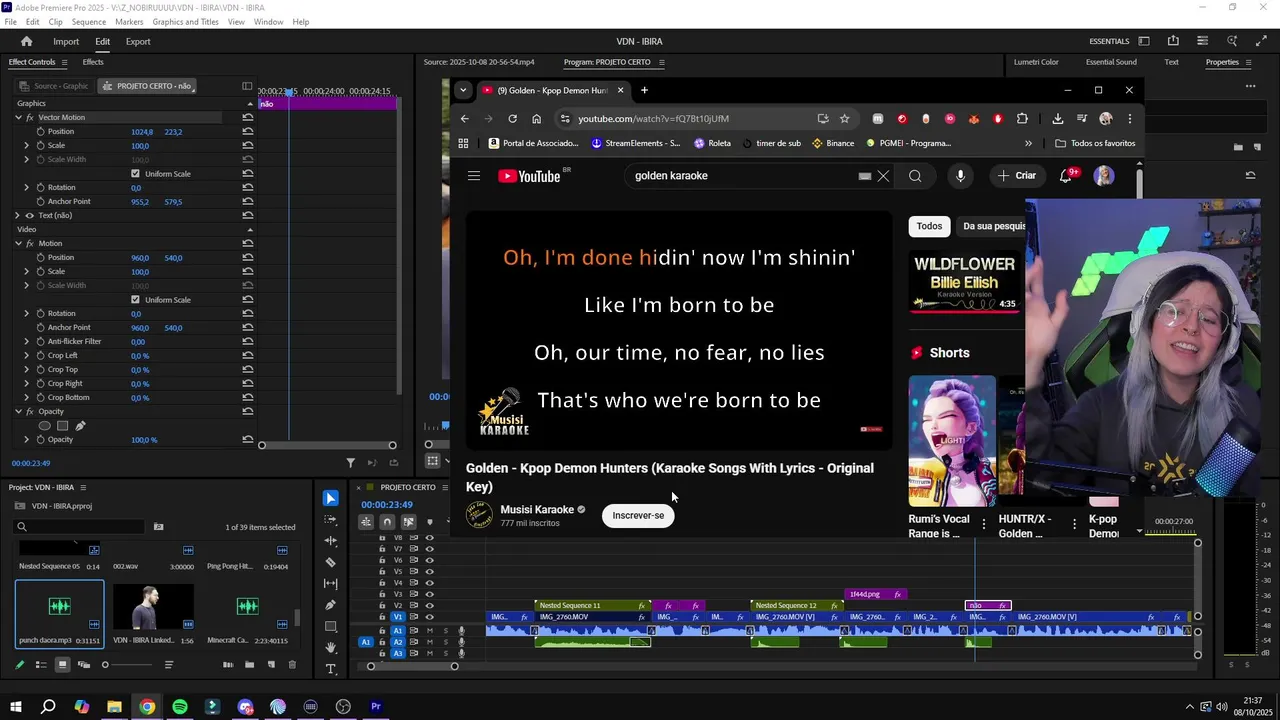Toggle Motion Uniform Scale checkbox

click(135, 300)
